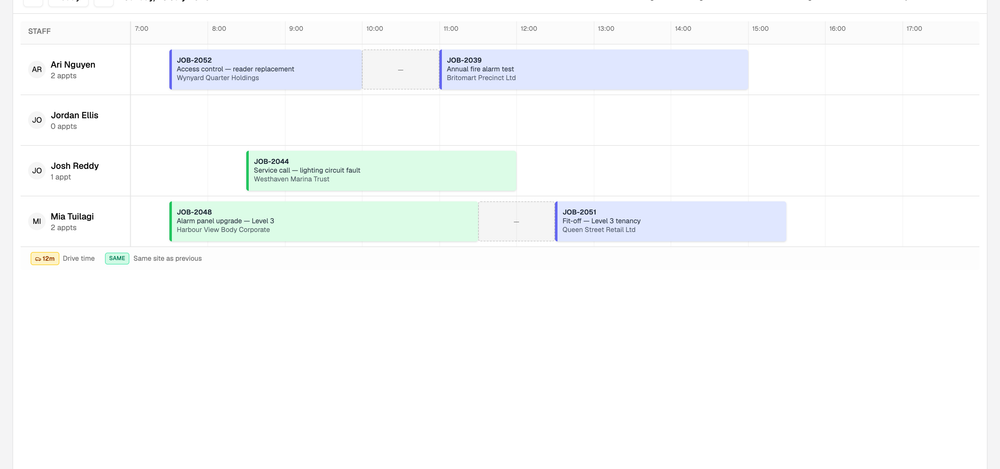Click the gap block between Ari Nguyen's jobs
The width and height of the screenshot is (1000, 469).
(x=401, y=70)
